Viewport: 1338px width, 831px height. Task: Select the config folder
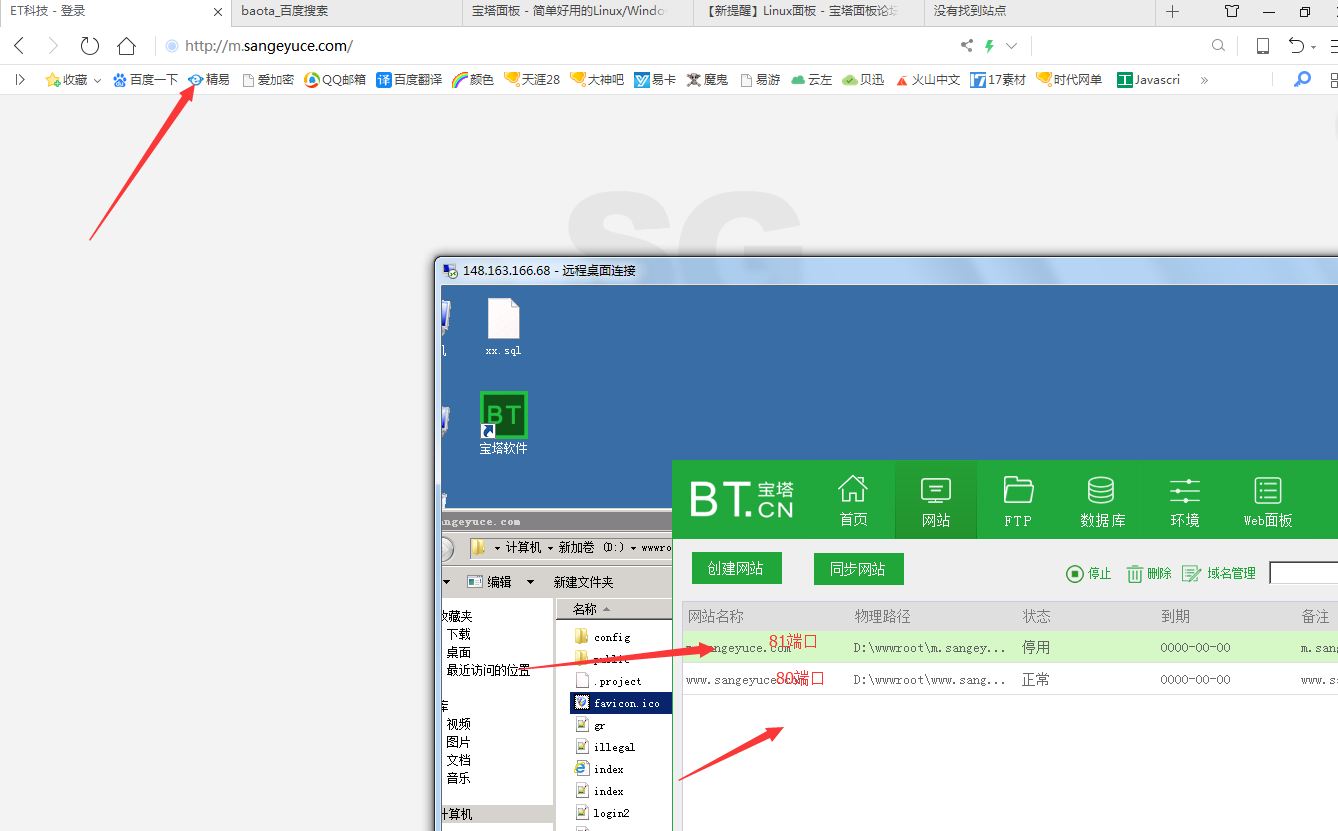[603, 637]
